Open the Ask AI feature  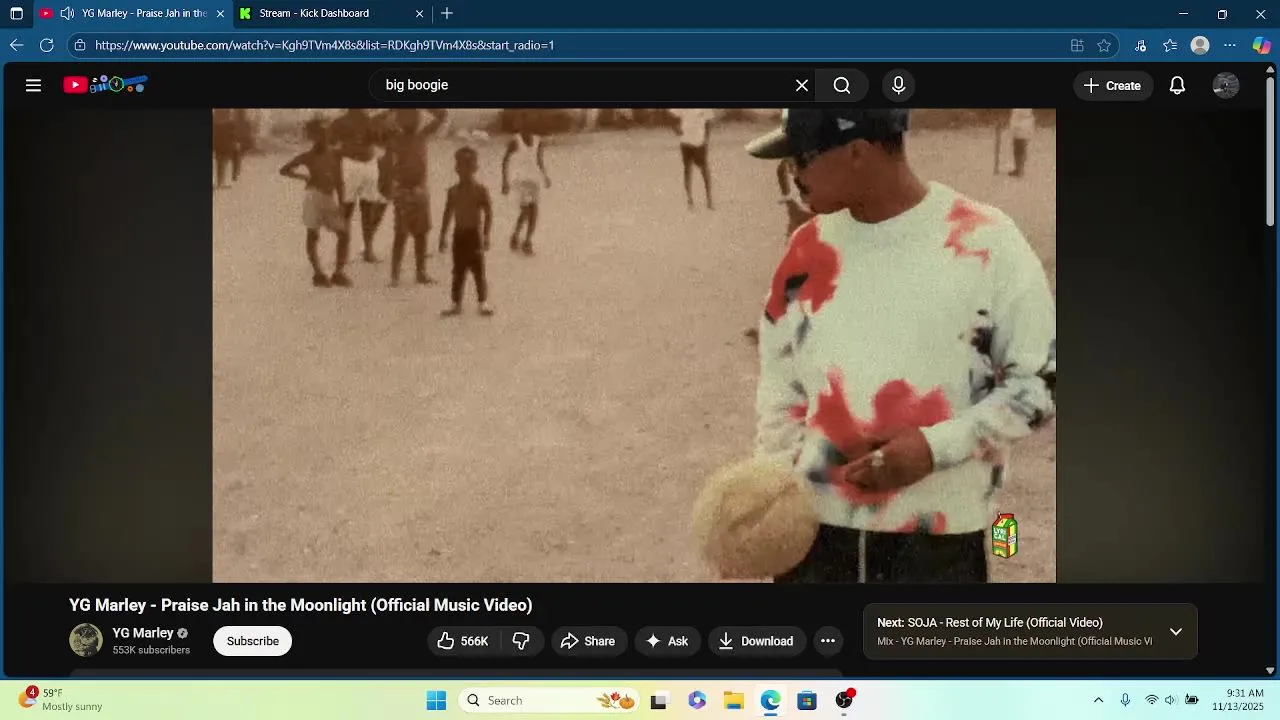[667, 641]
